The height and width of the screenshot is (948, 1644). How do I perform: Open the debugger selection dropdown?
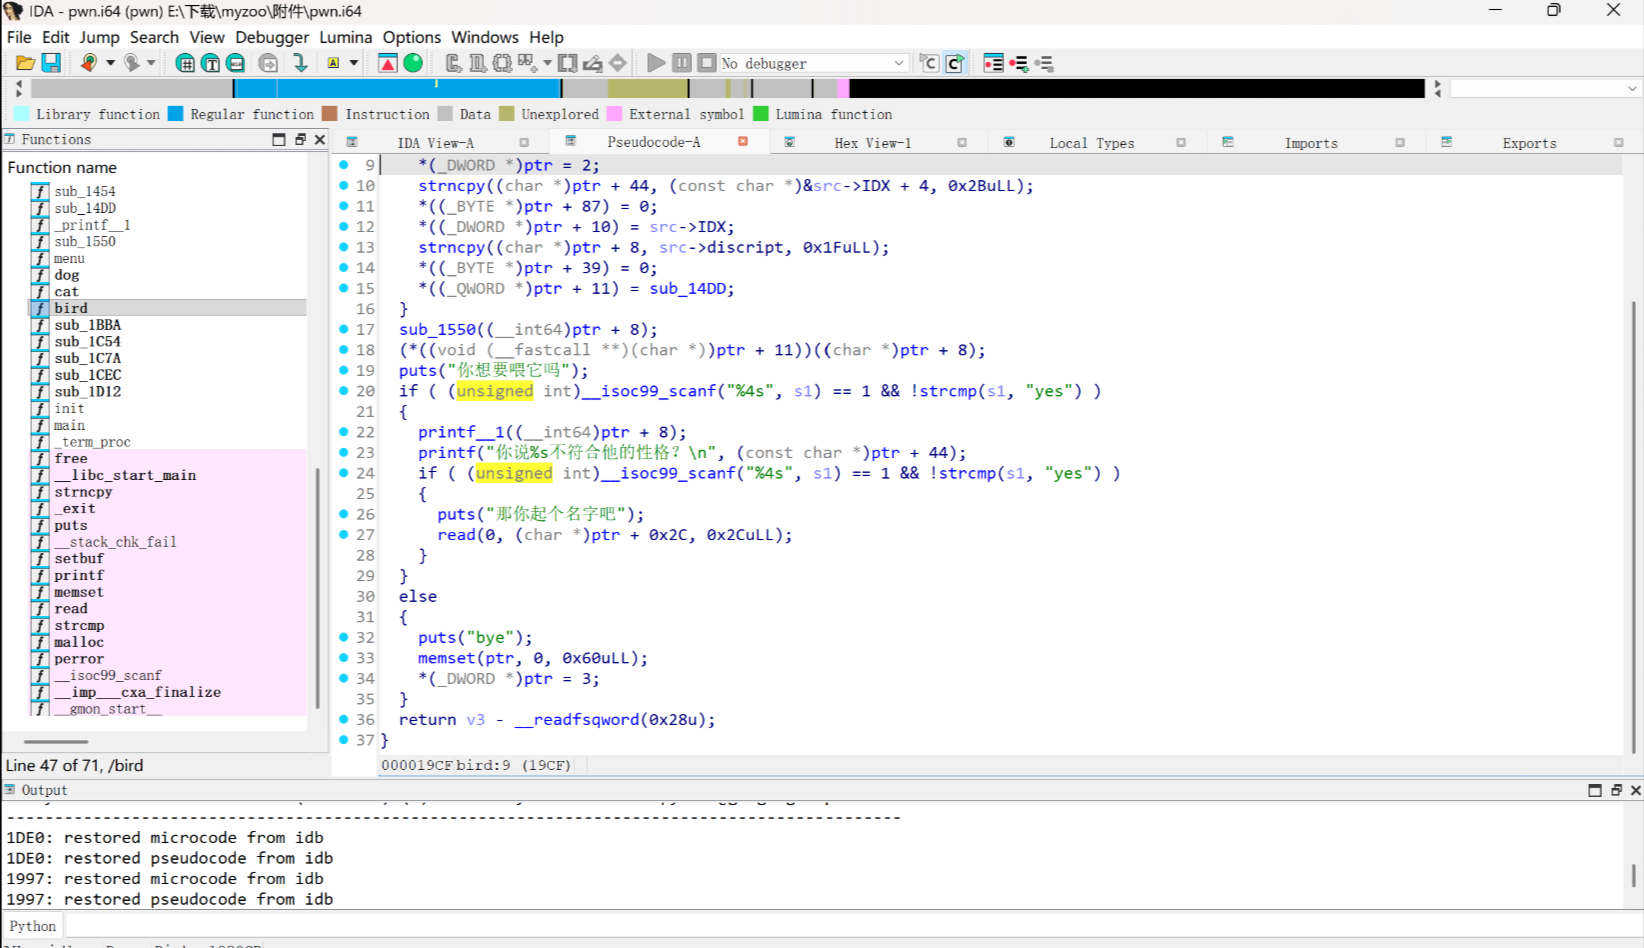point(898,63)
